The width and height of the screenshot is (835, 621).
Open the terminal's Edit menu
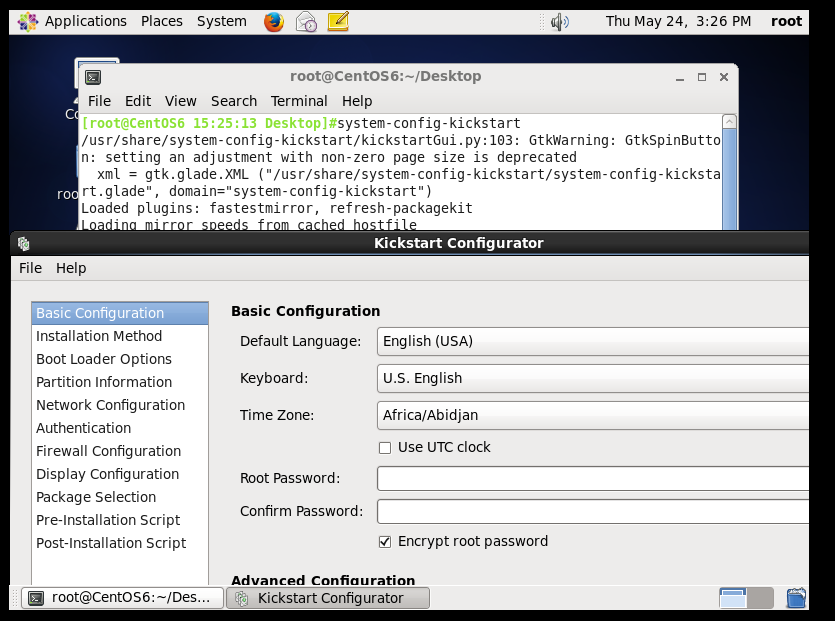138,101
